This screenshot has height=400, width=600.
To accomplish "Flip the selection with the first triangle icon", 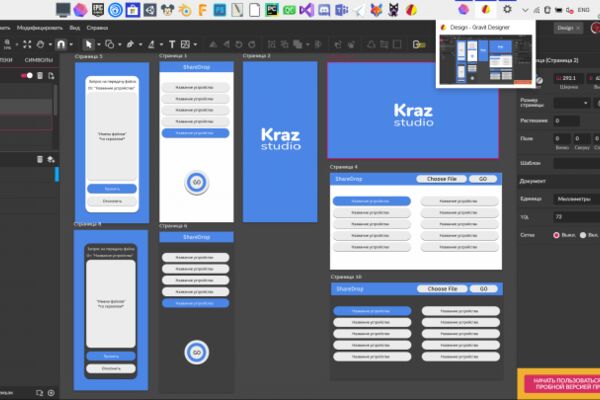I will click(x=213, y=44).
